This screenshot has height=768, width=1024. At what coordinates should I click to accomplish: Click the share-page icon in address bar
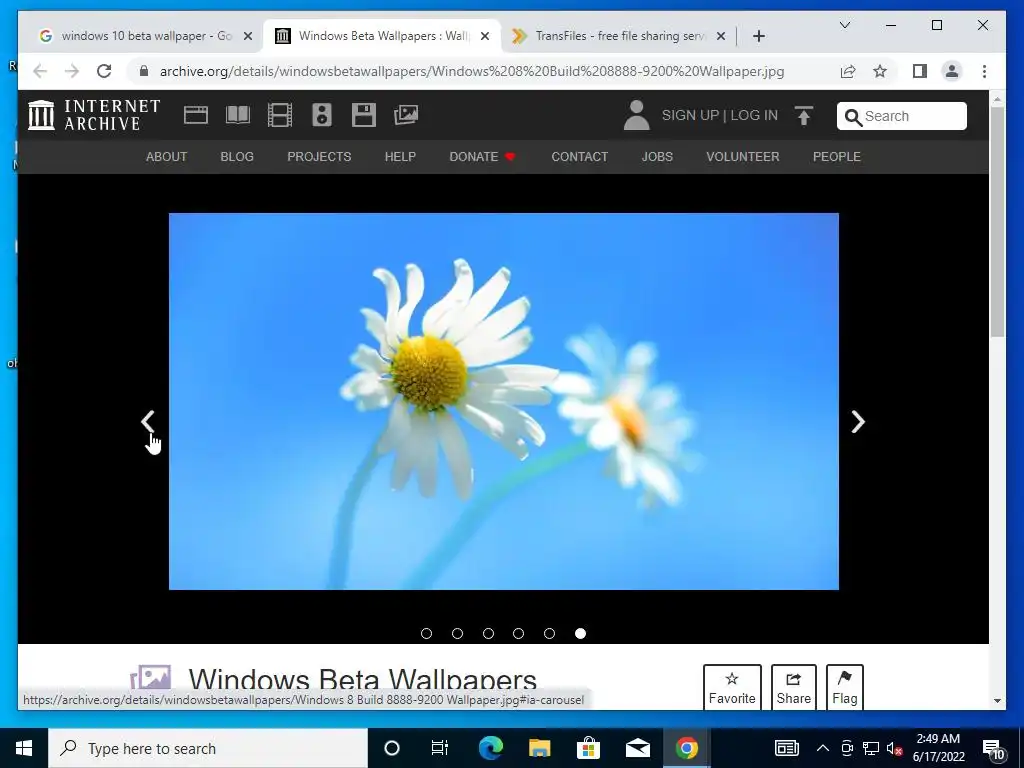tap(848, 71)
